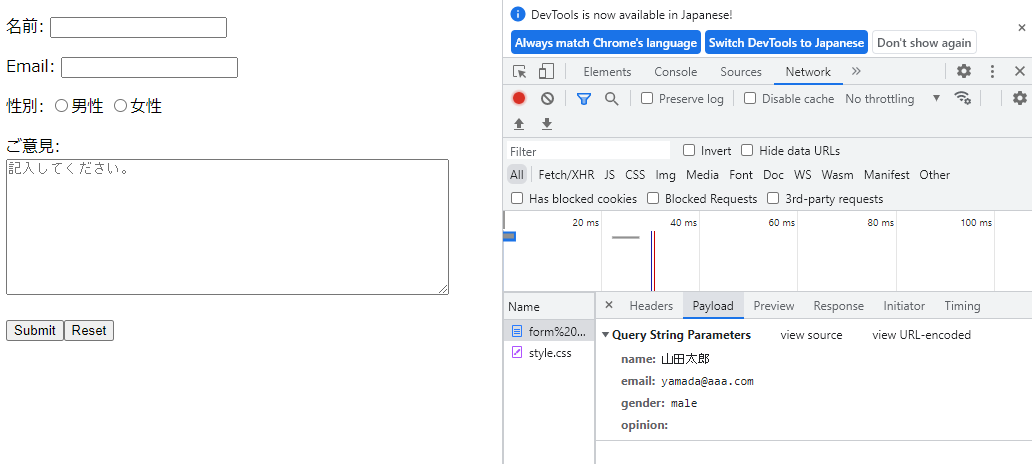
Task: Filter requests by JS type
Action: point(609,174)
